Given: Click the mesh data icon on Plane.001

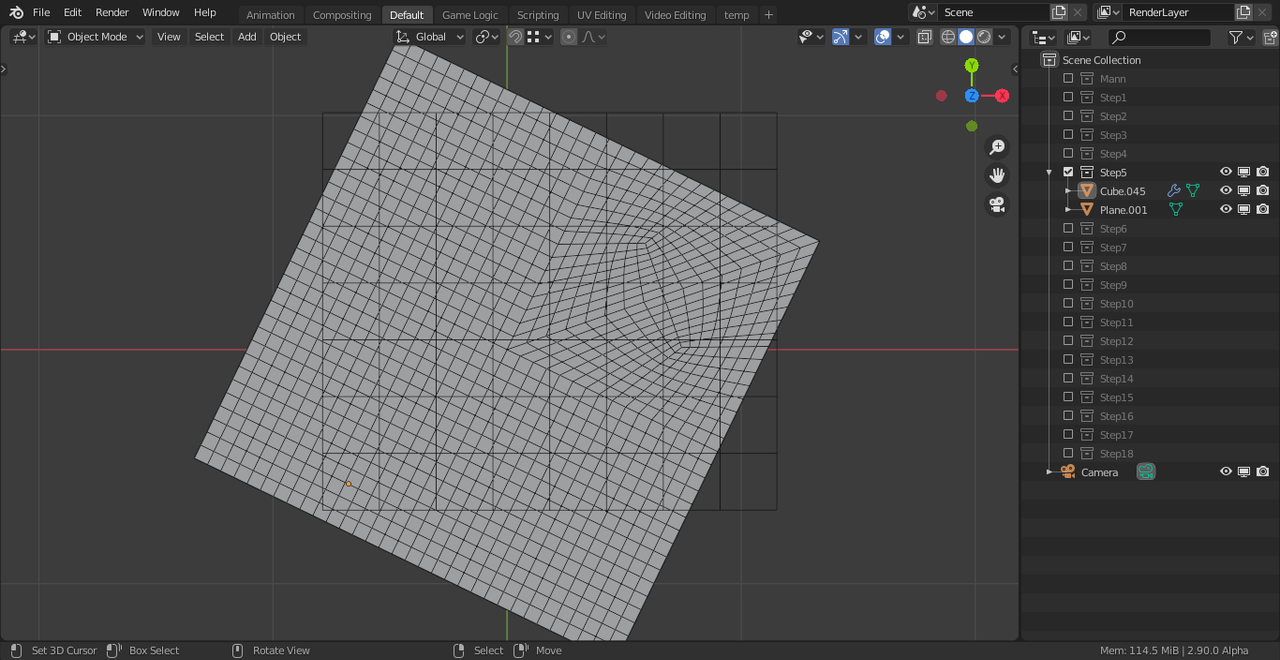Looking at the screenshot, I should 1176,210.
